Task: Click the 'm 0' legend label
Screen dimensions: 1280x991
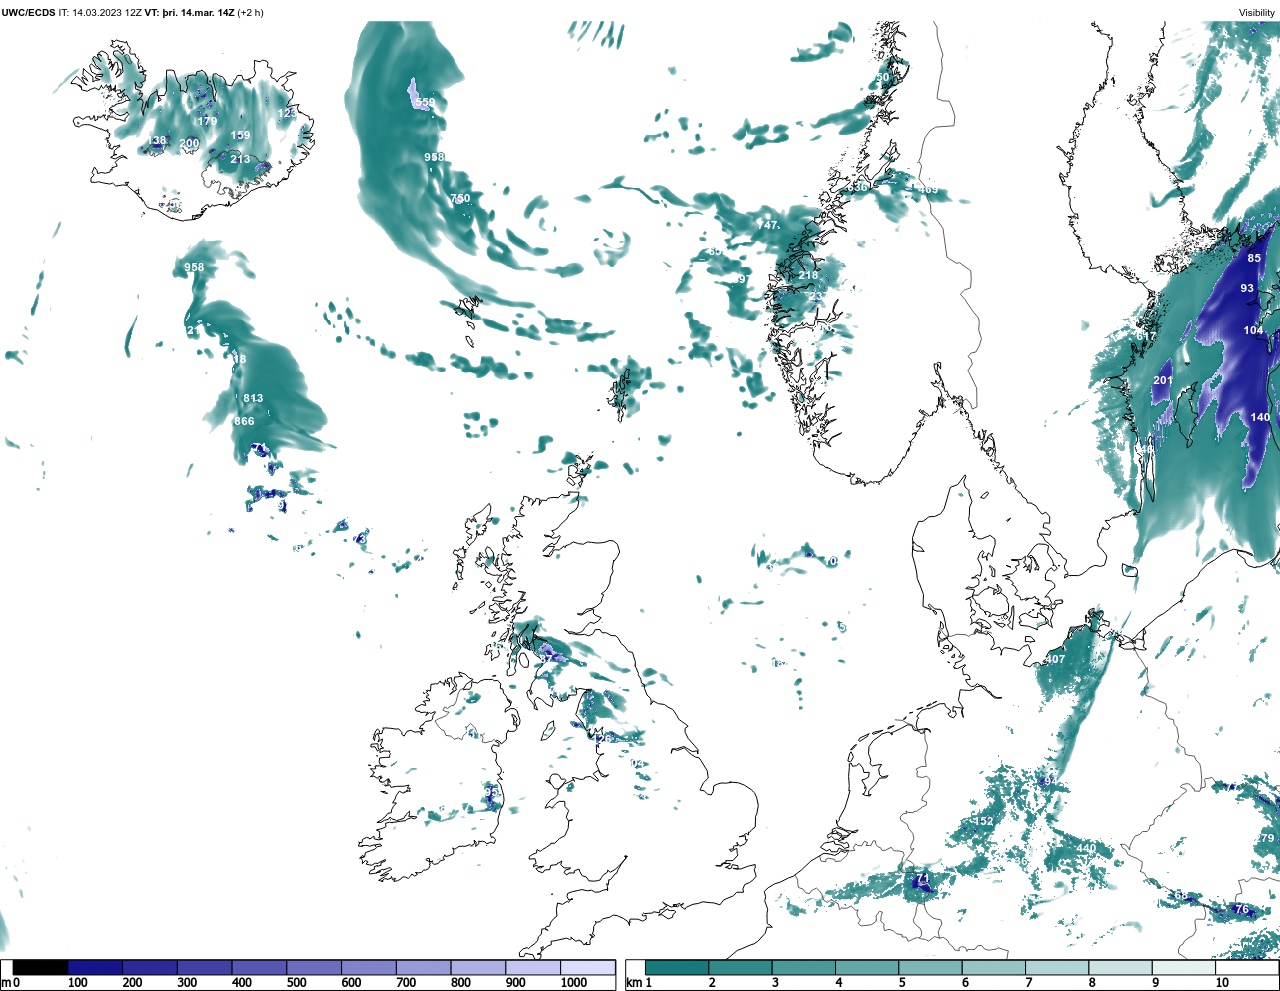Action: coord(10,983)
